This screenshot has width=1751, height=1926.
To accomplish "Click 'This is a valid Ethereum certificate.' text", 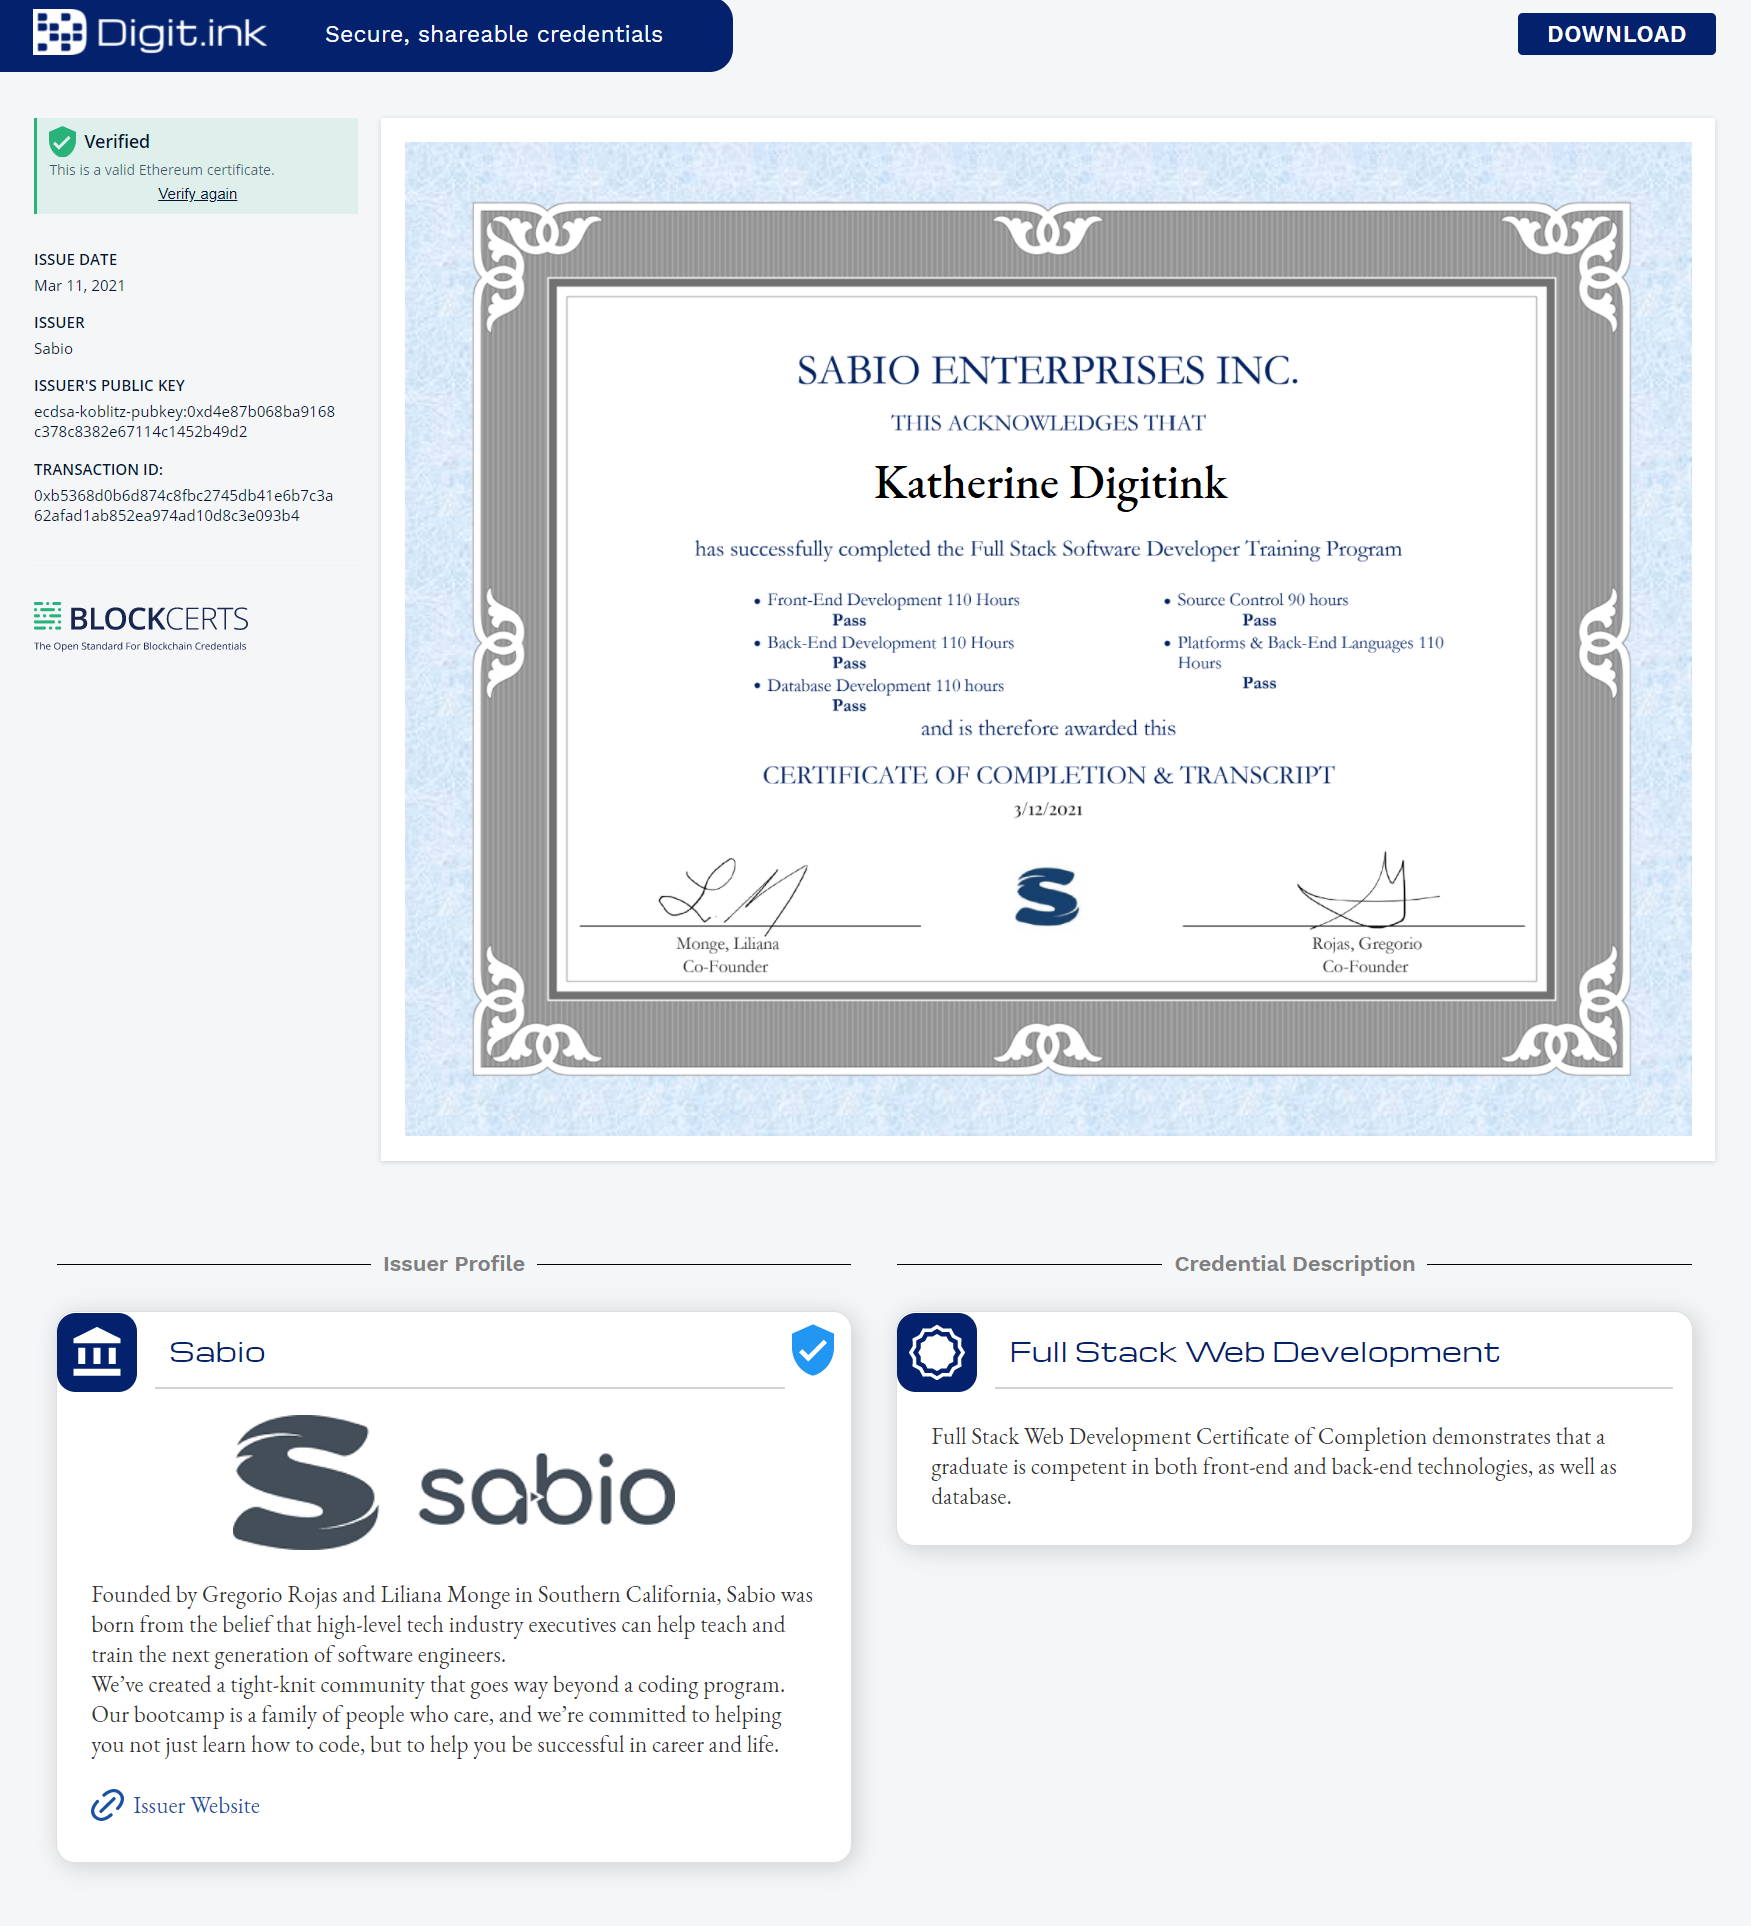I will [162, 170].
